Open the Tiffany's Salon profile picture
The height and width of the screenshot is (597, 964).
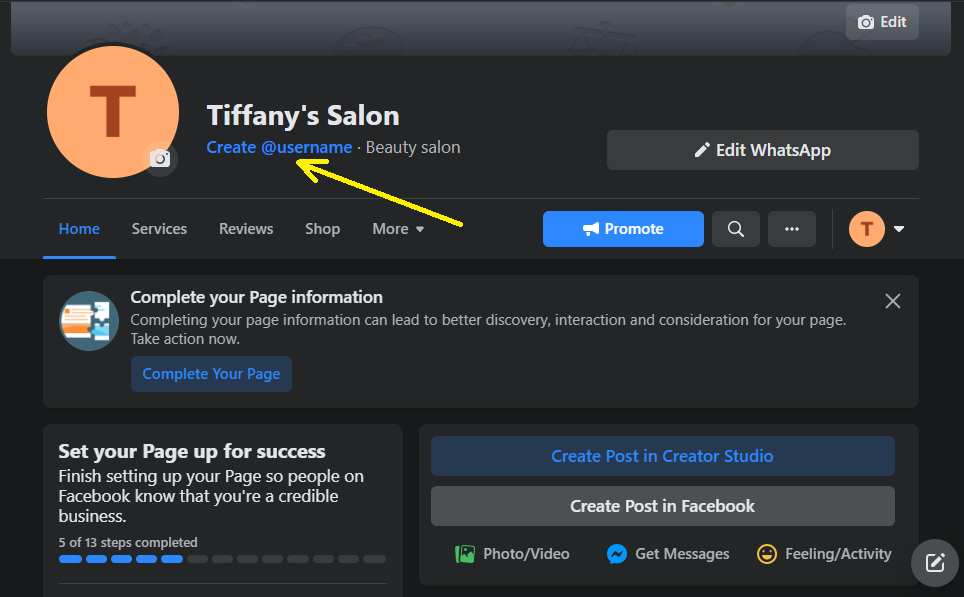point(113,111)
